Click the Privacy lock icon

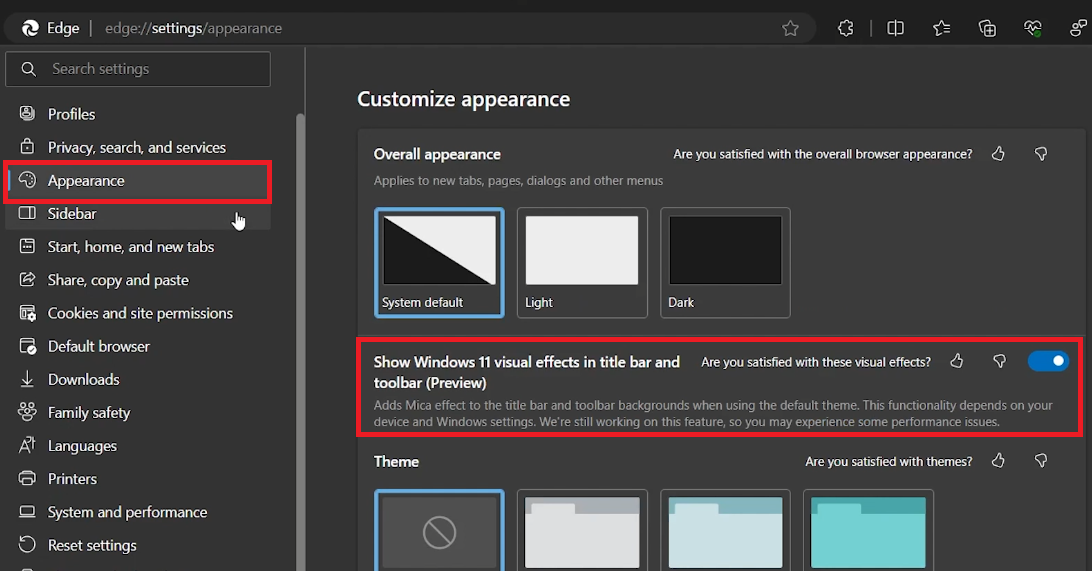click(27, 146)
